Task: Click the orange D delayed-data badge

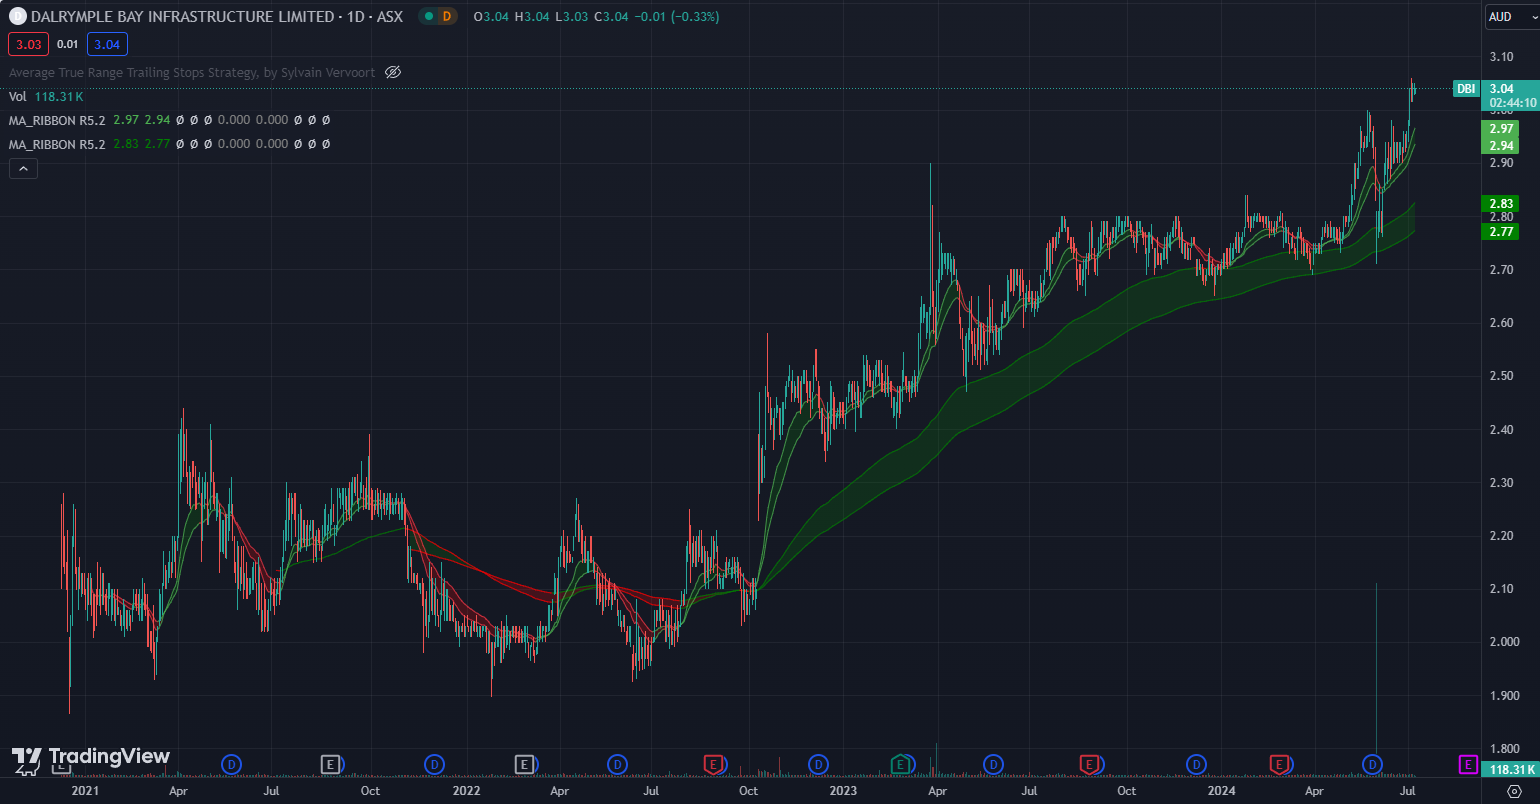Action: point(447,16)
